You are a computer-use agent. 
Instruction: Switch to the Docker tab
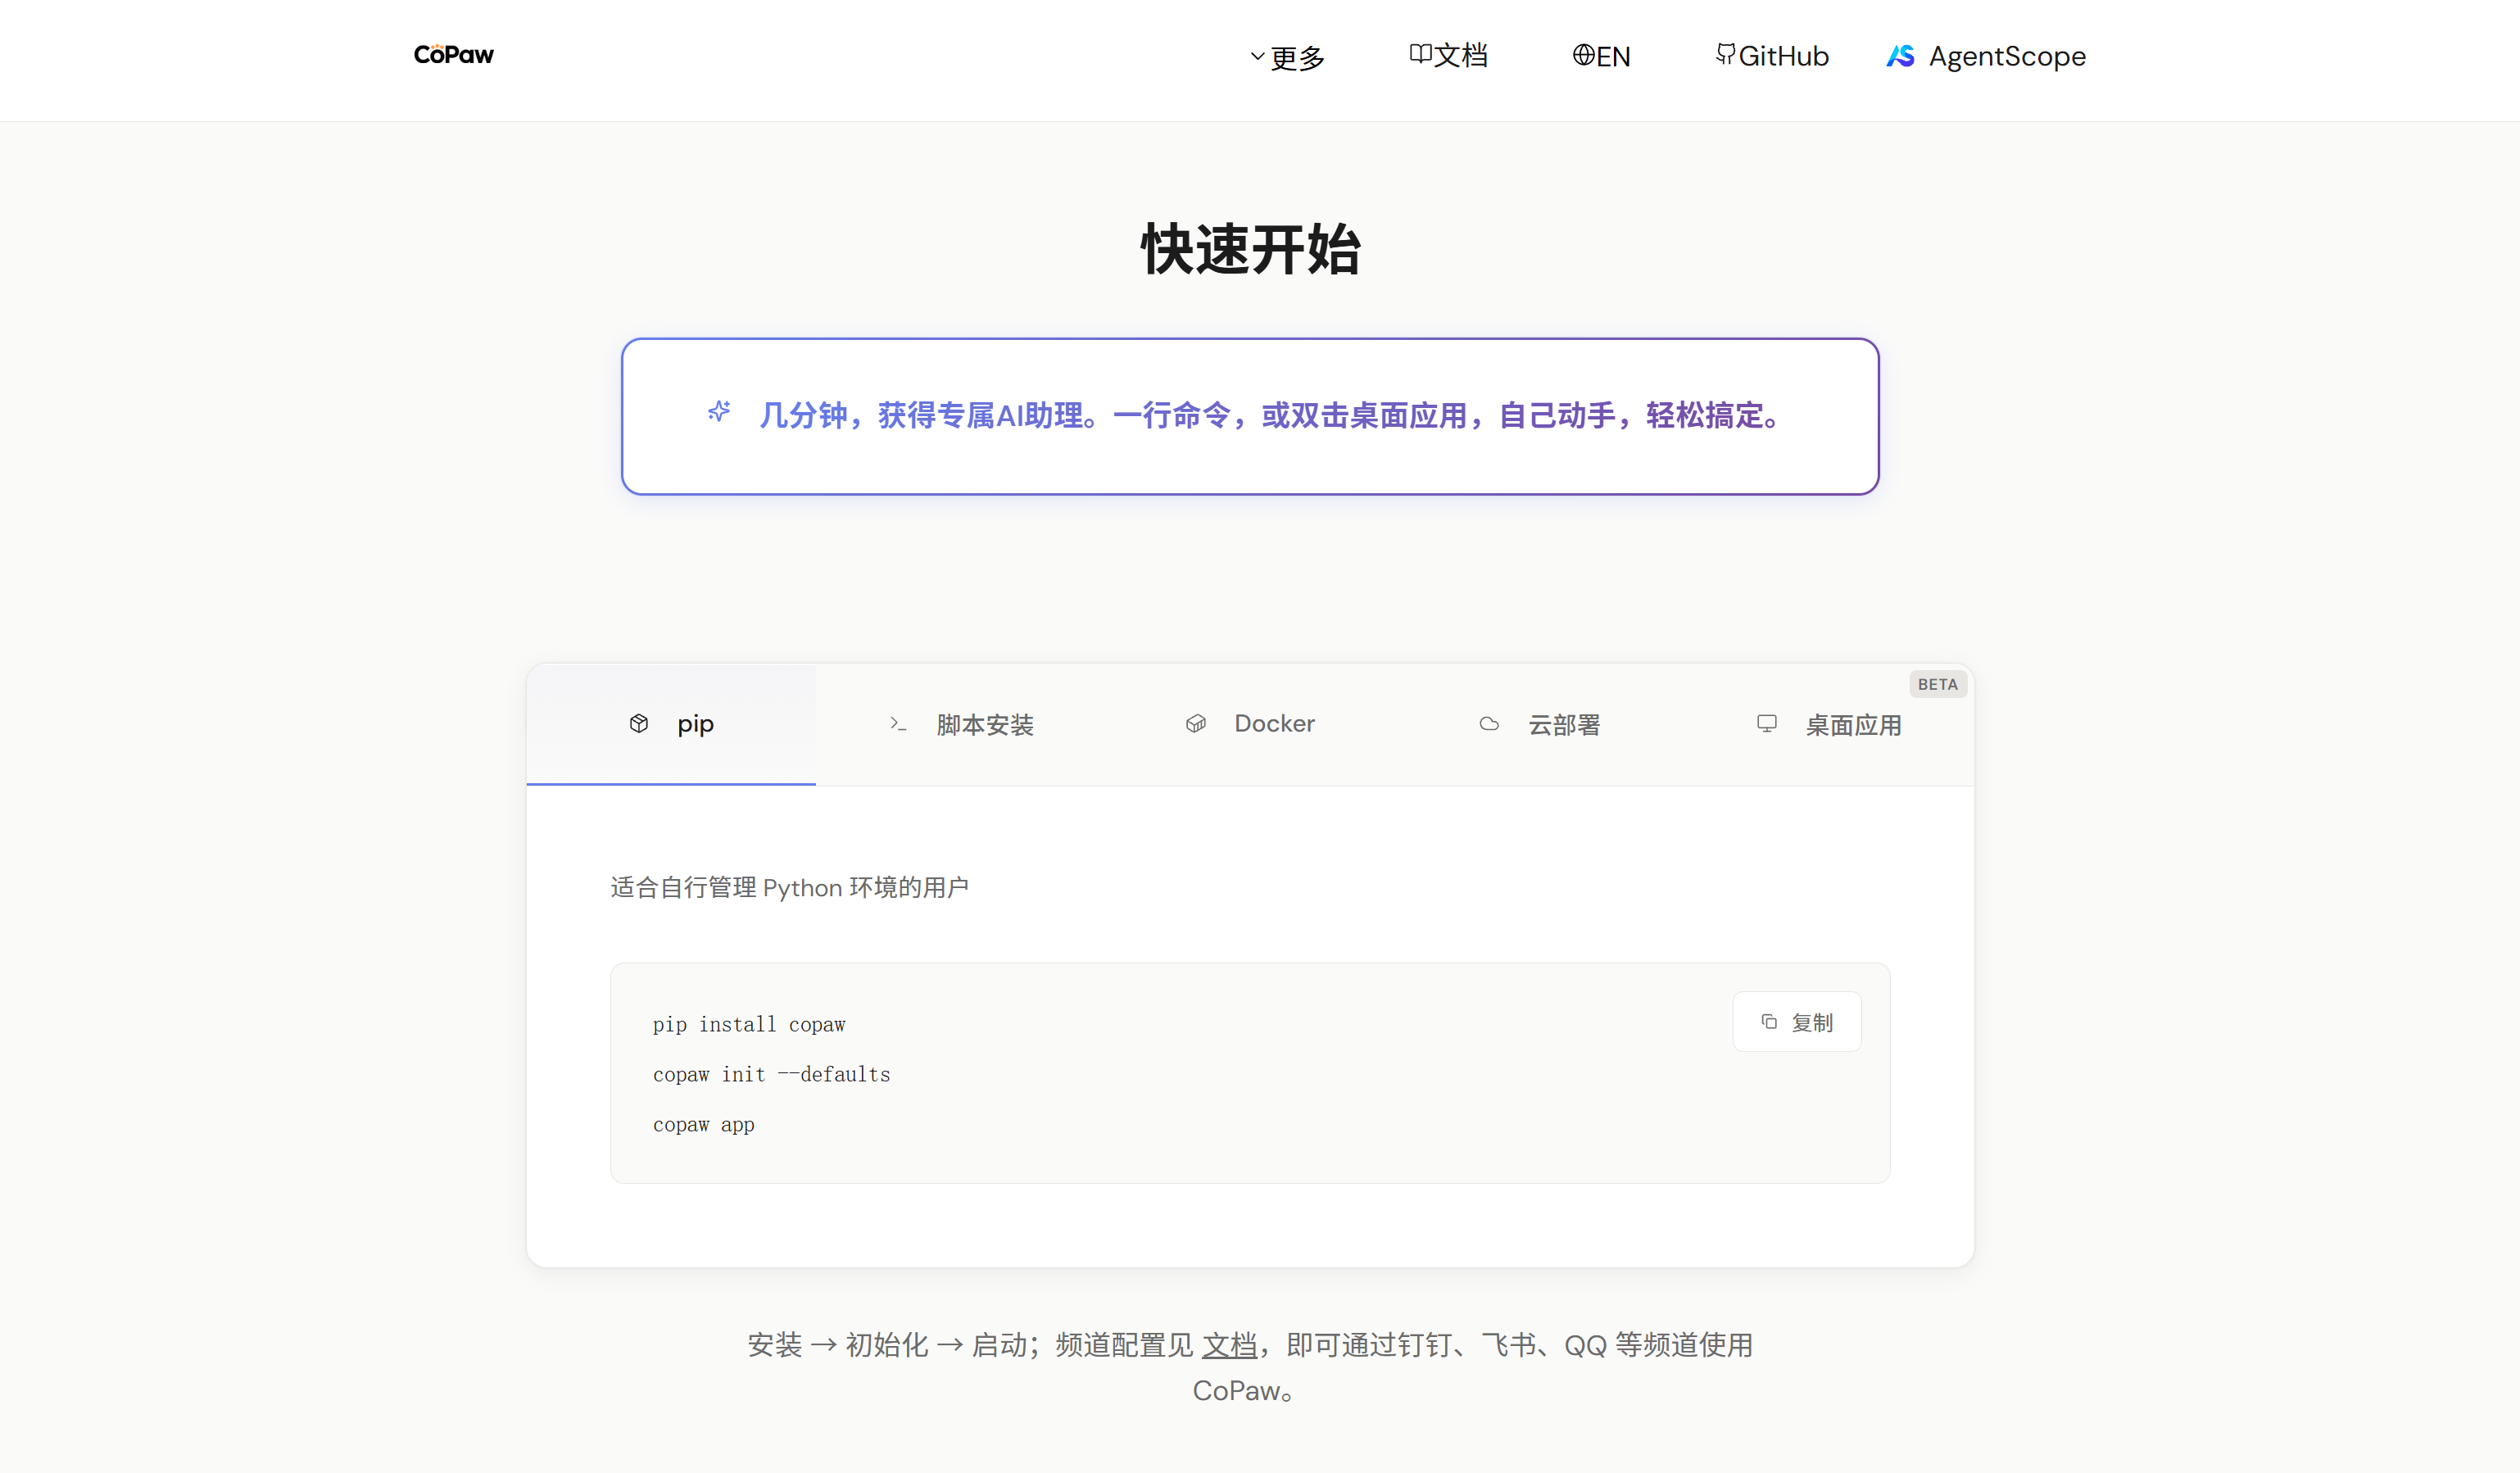(1273, 723)
